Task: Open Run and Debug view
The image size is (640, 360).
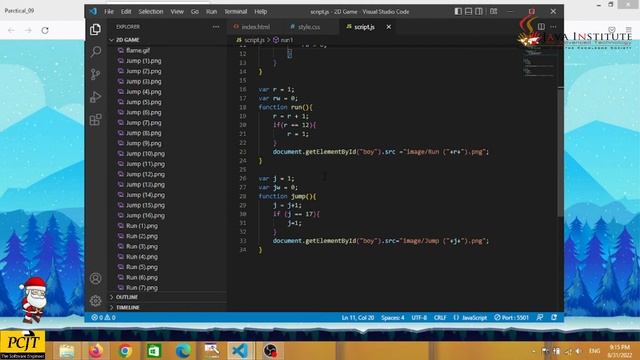Action: [x=96, y=97]
